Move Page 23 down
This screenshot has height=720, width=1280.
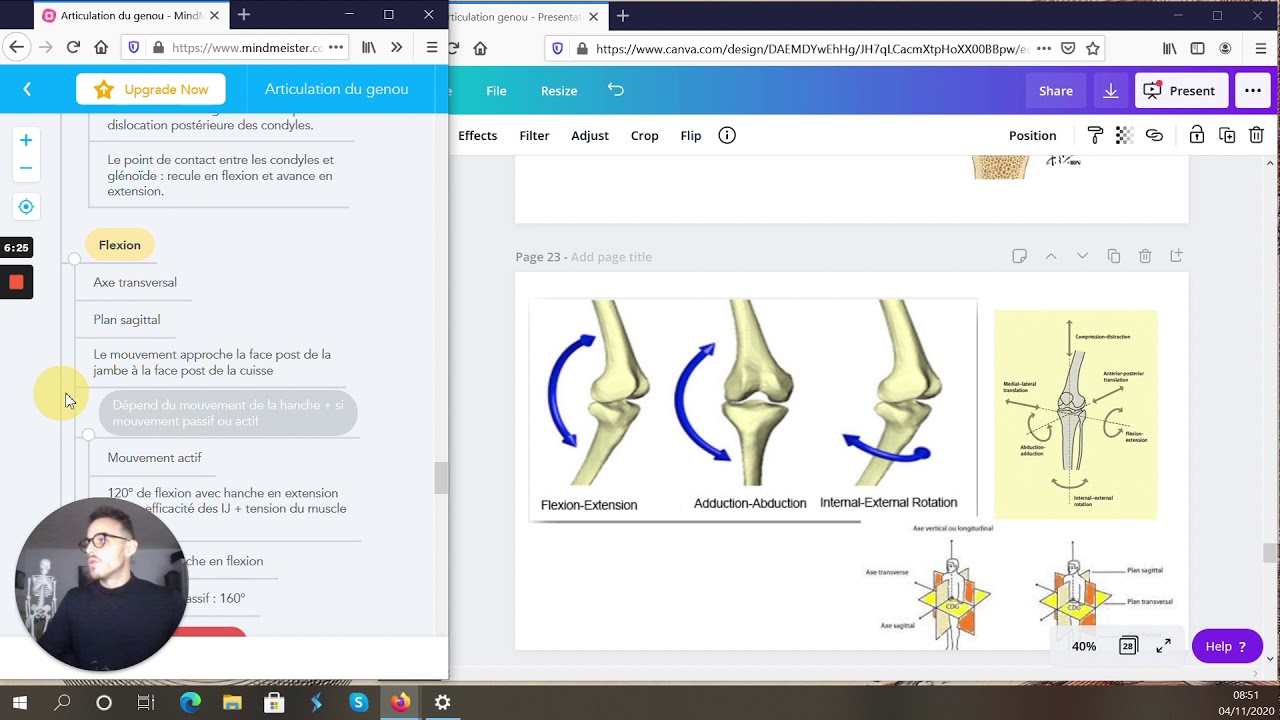coord(1082,257)
